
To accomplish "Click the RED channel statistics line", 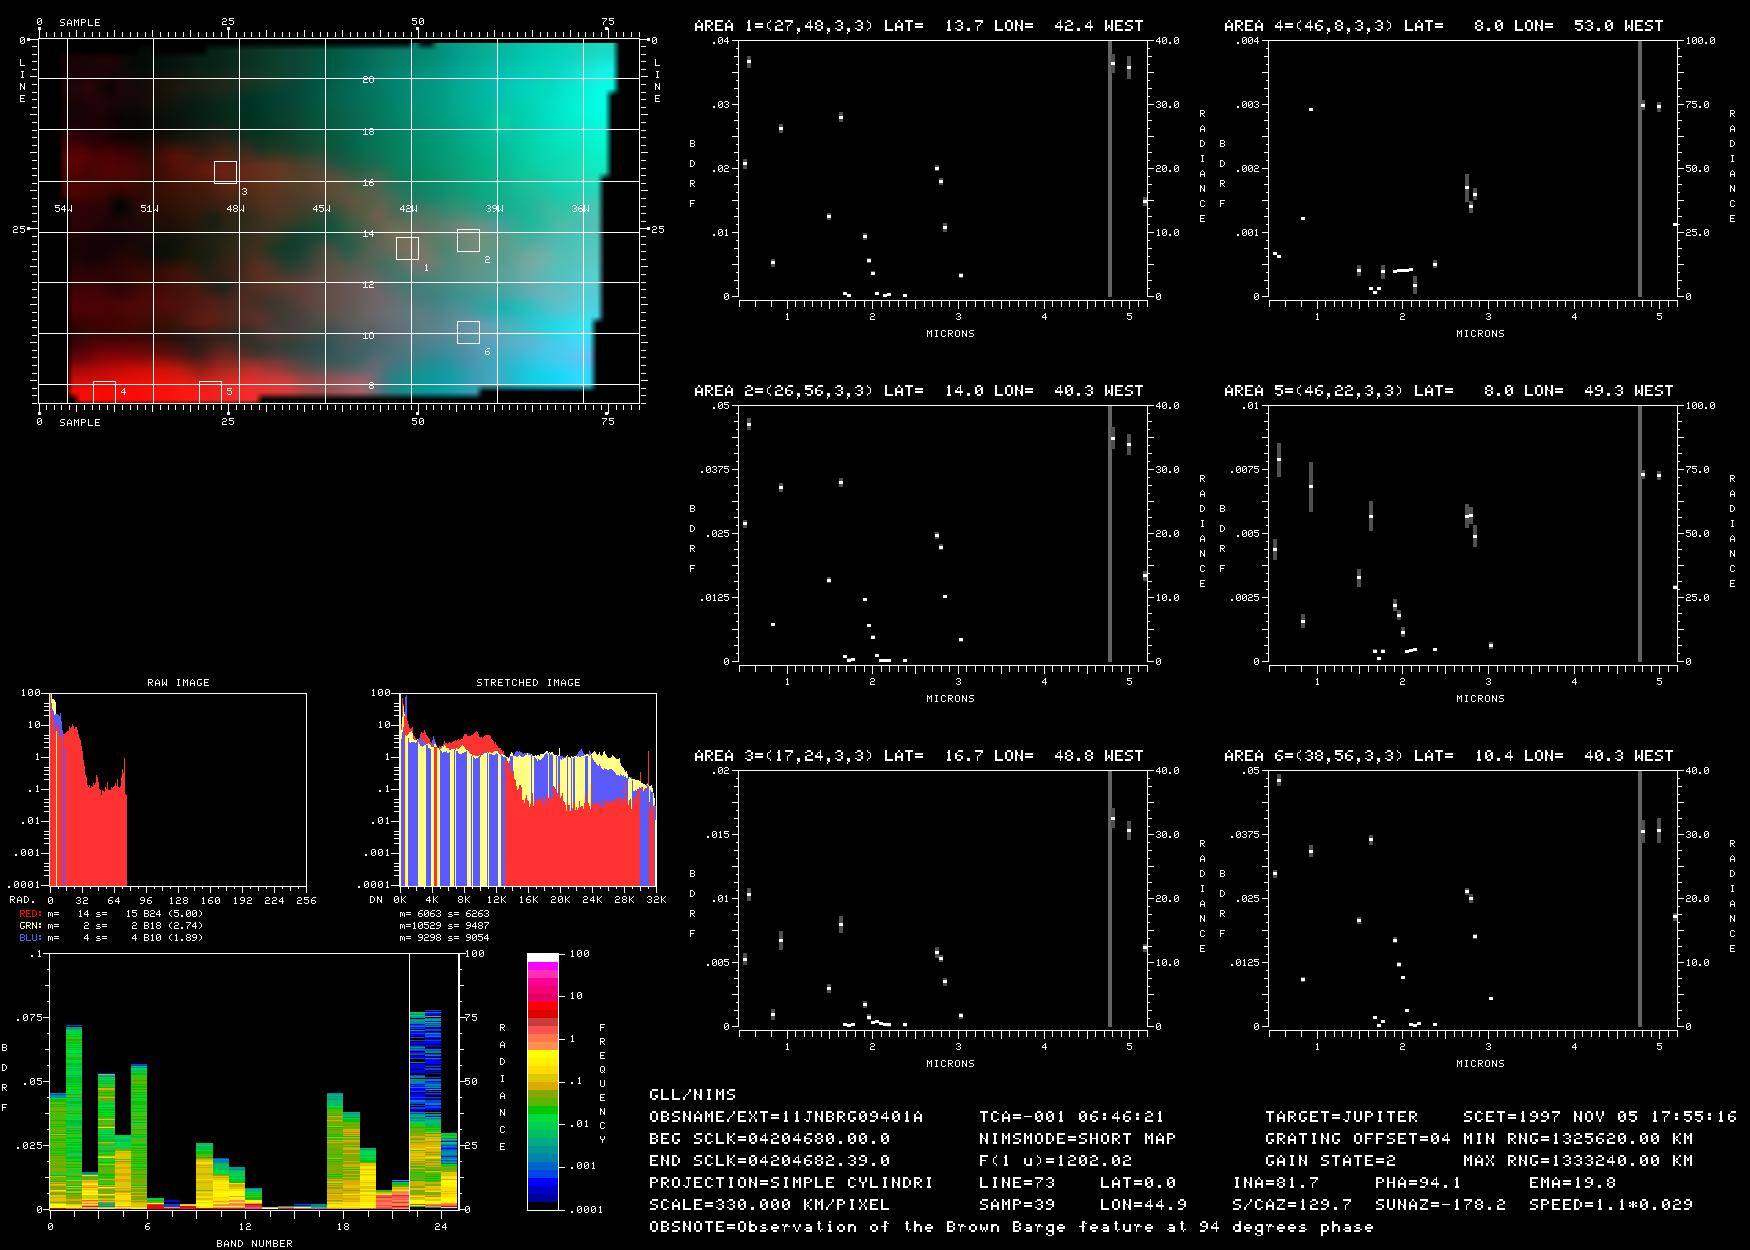I will point(111,914).
